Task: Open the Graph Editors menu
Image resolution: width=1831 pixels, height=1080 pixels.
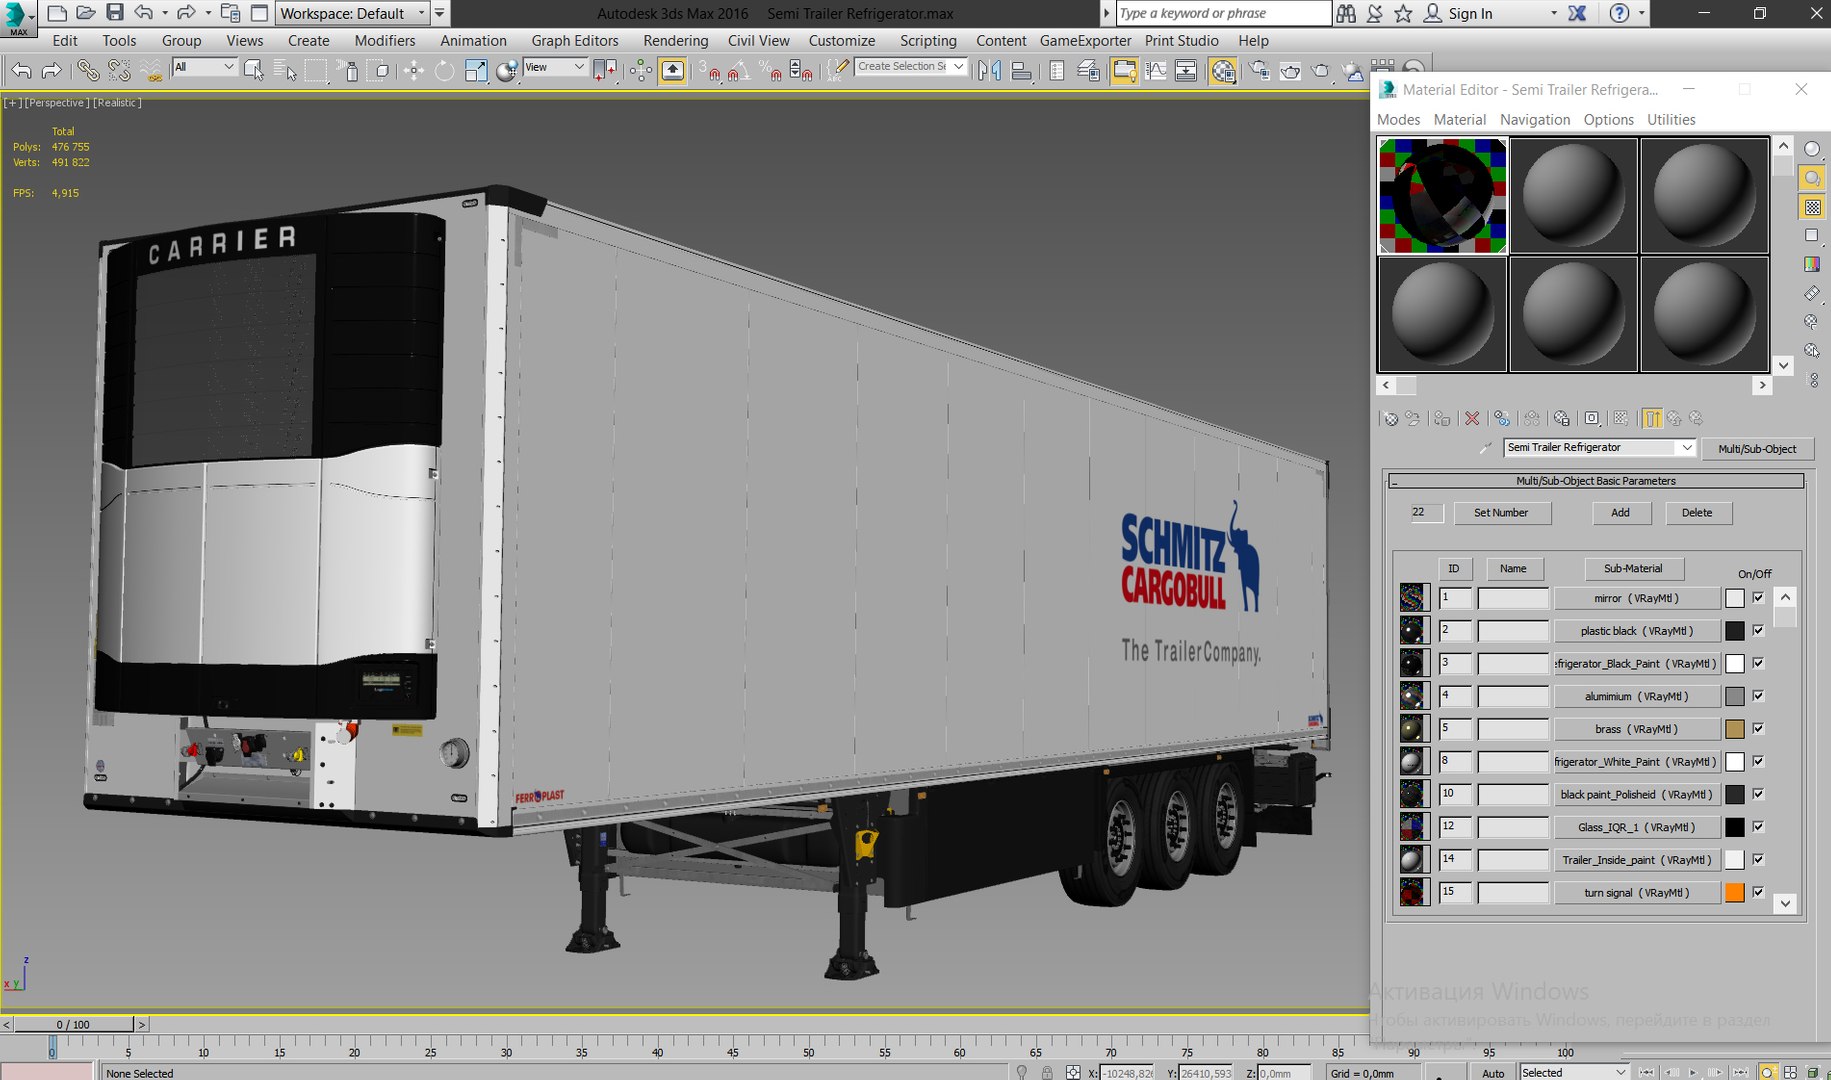Action: point(575,40)
